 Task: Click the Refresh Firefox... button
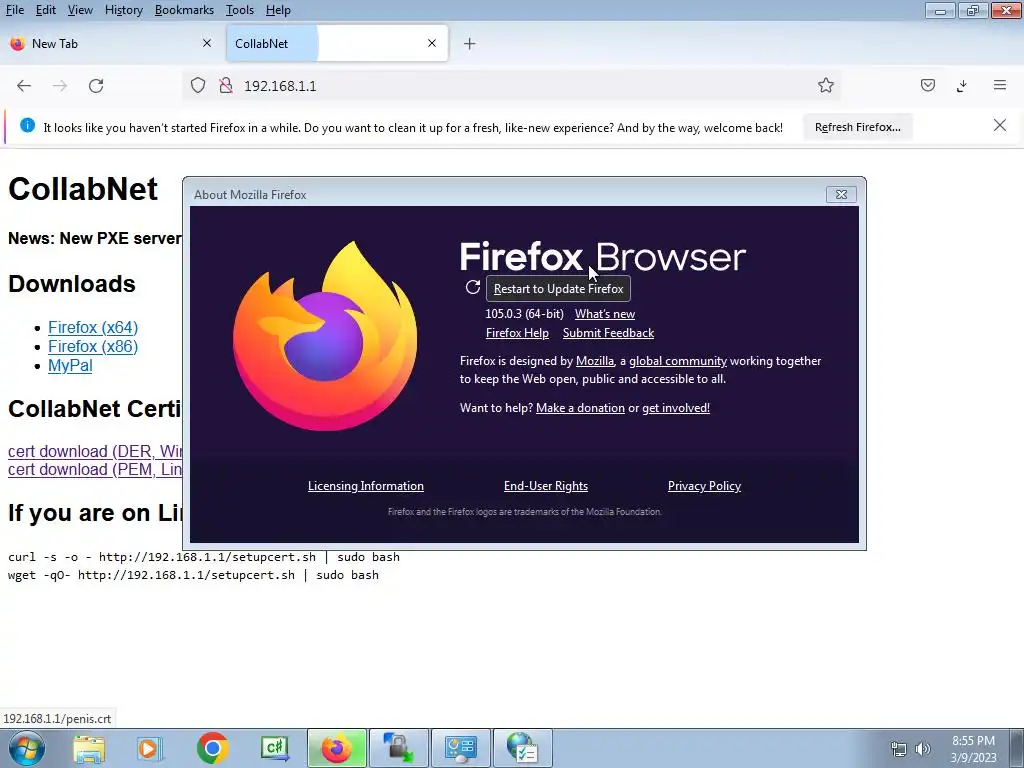pyautogui.click(x=857, y=127)
